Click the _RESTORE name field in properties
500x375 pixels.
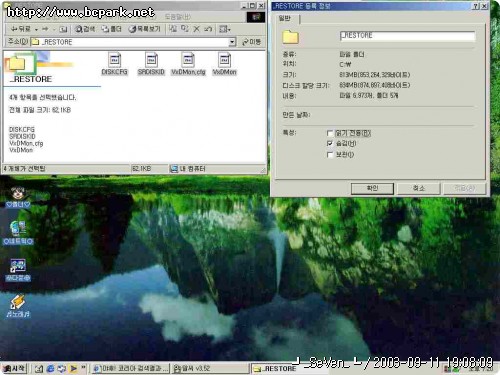tap(407, 36)
